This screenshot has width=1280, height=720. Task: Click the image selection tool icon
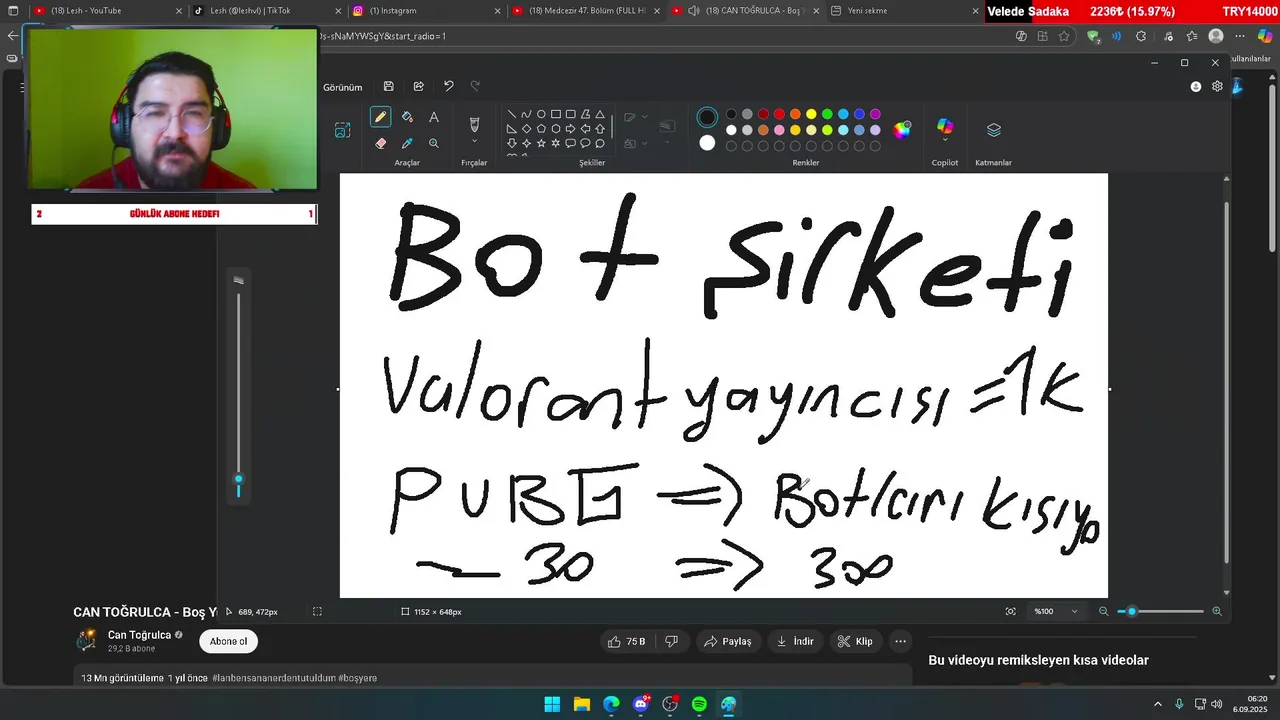pyautogui.click(x=342, y=130)
